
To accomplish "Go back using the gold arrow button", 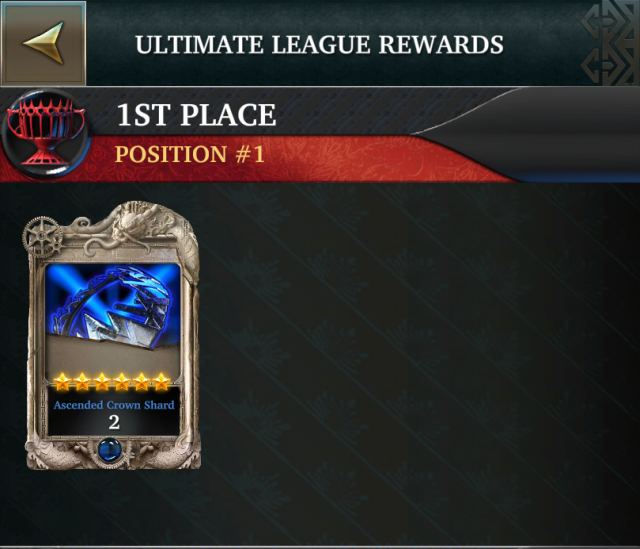I will pyautogui.click(x=43, y=43).
